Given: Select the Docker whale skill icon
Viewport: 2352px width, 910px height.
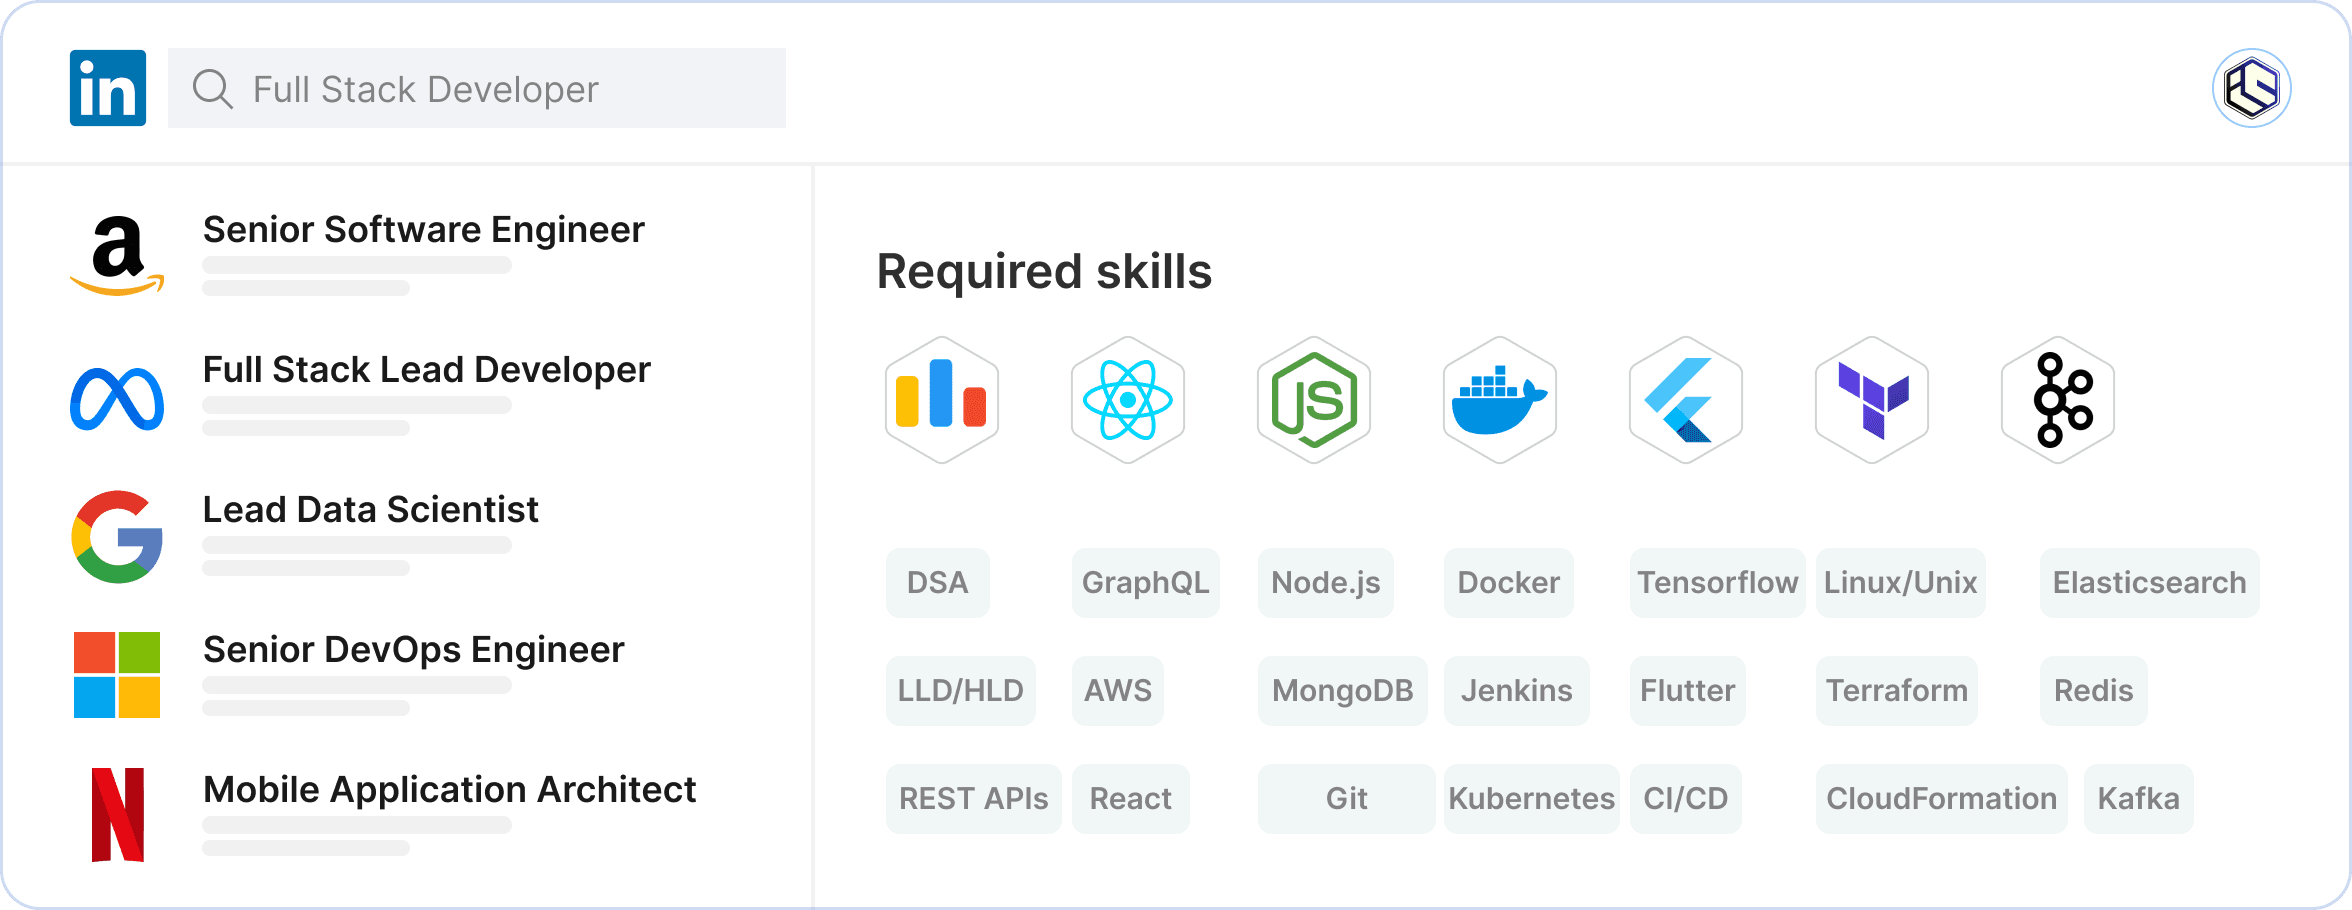Looking at the screenshot, I should coord(1500,400).
